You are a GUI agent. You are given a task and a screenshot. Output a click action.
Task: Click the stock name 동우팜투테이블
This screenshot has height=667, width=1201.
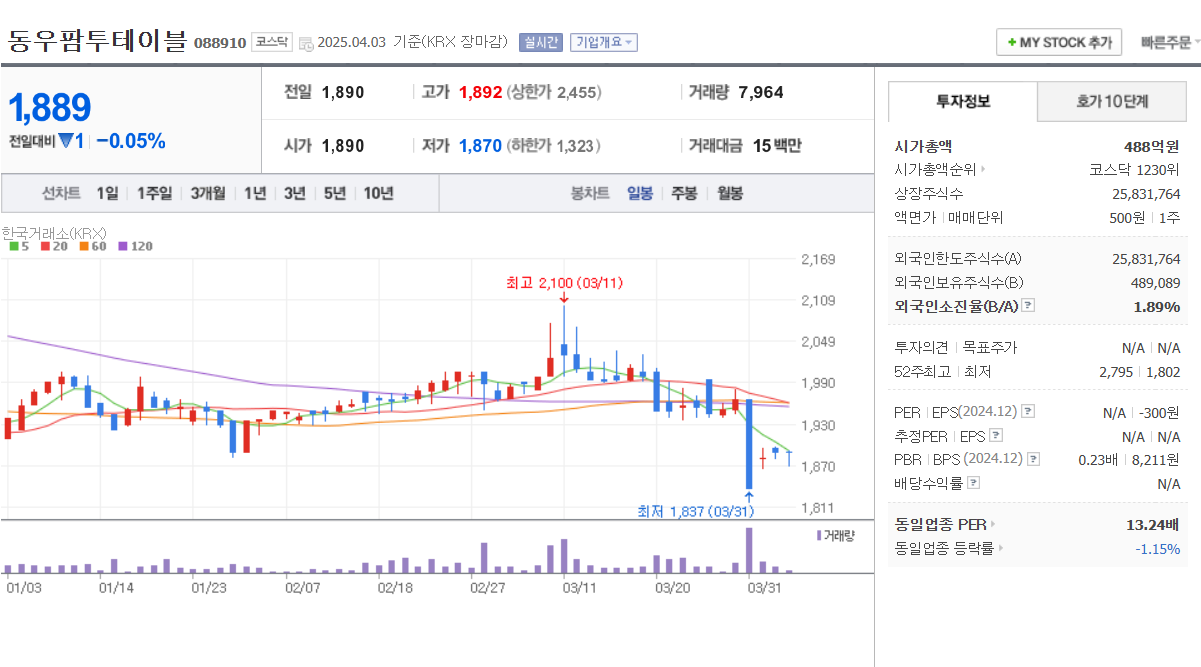(x=97, y=41)
